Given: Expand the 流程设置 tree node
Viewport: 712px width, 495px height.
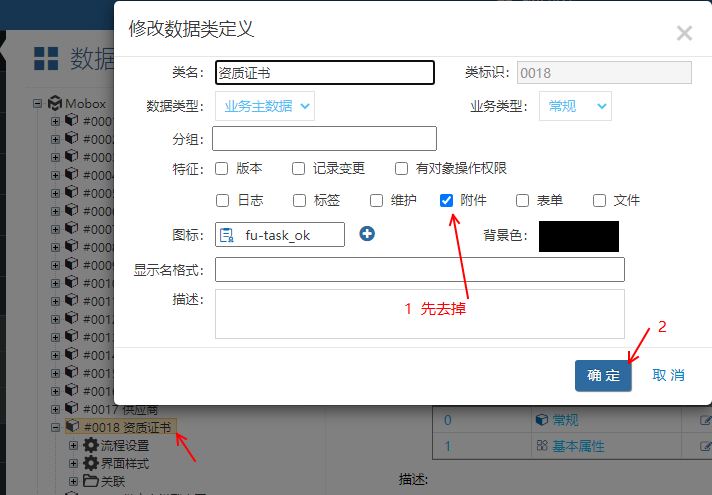Looking at the screenshot, I should [x=73, y=445].
